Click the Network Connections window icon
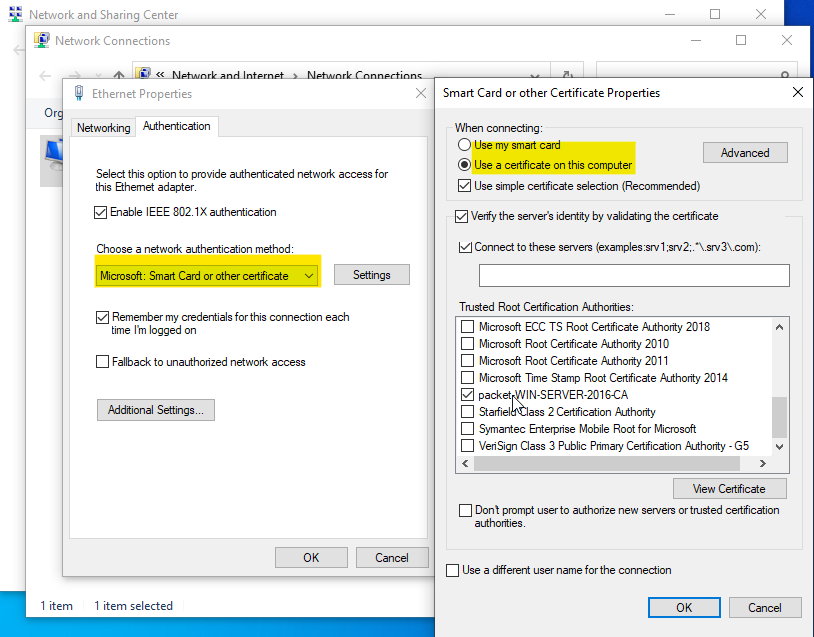 40,40
